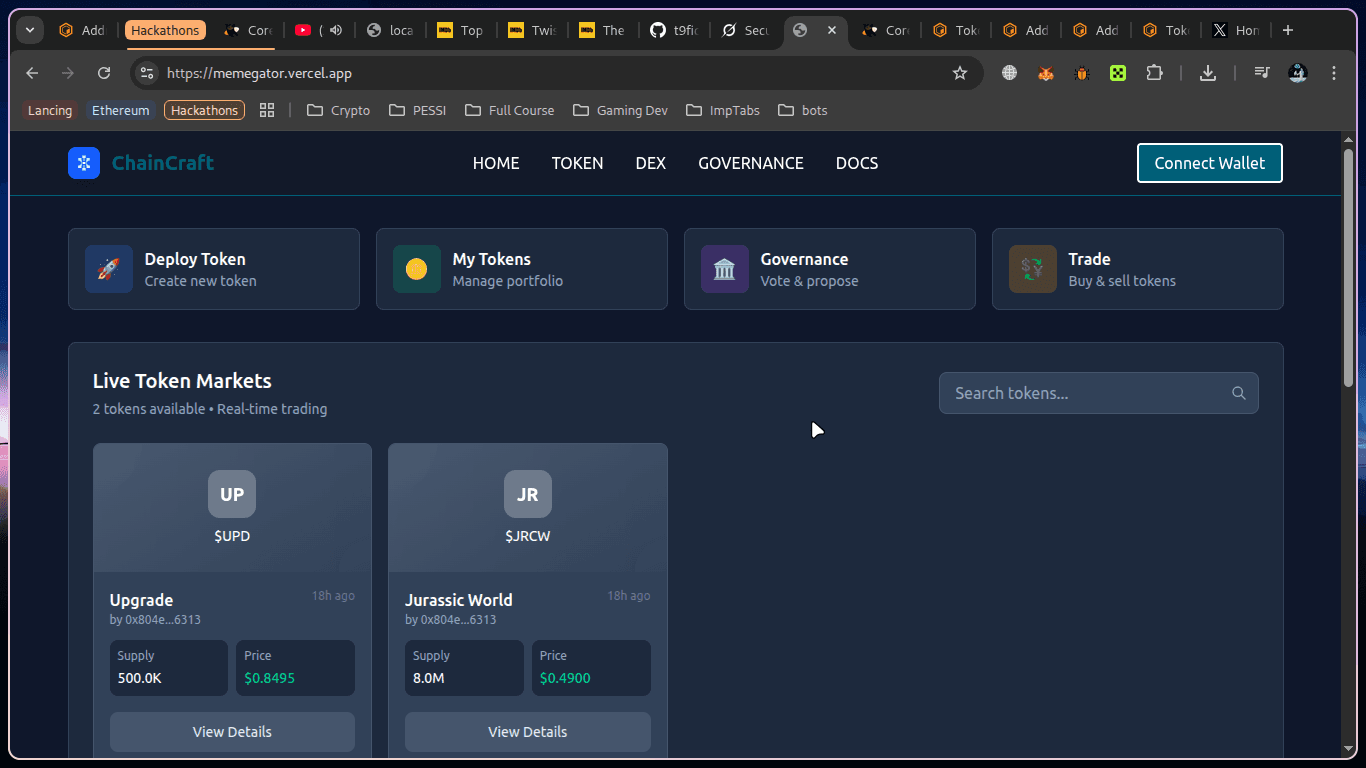The width and height of the screenshot is (1366, 768).
Task: Select the t9fic GitHub tab
Action: (674, 30)
